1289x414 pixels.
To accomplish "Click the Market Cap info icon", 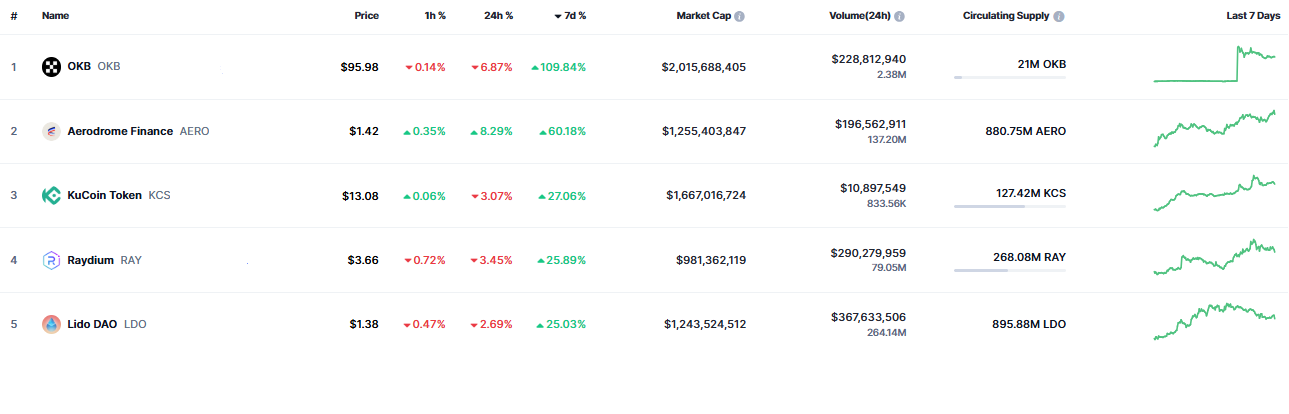I will (x=740, y=17).
